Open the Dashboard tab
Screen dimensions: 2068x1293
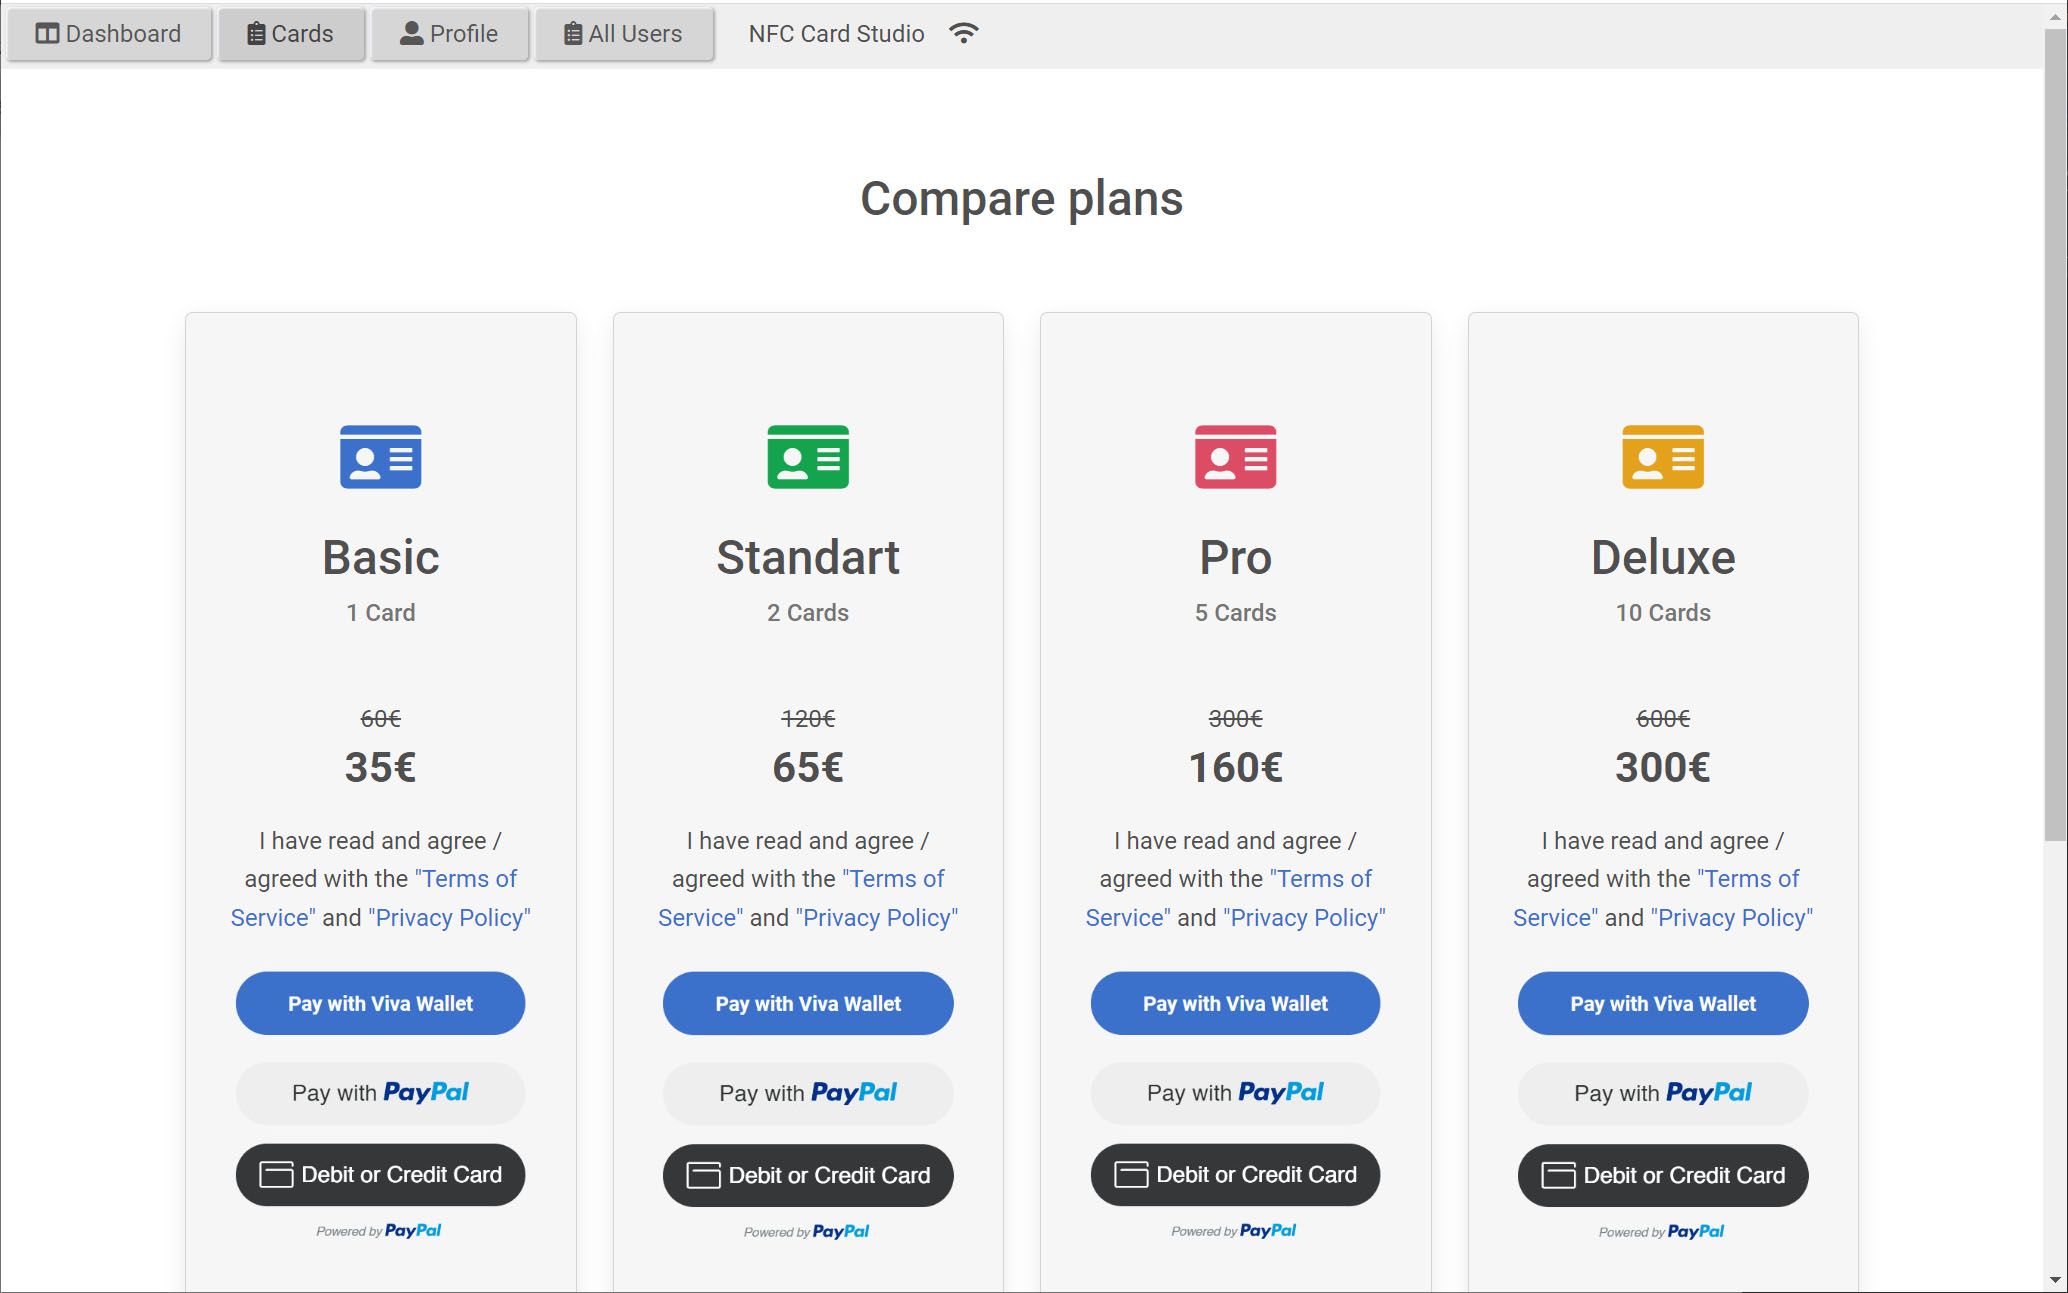(x=109, y=34)
